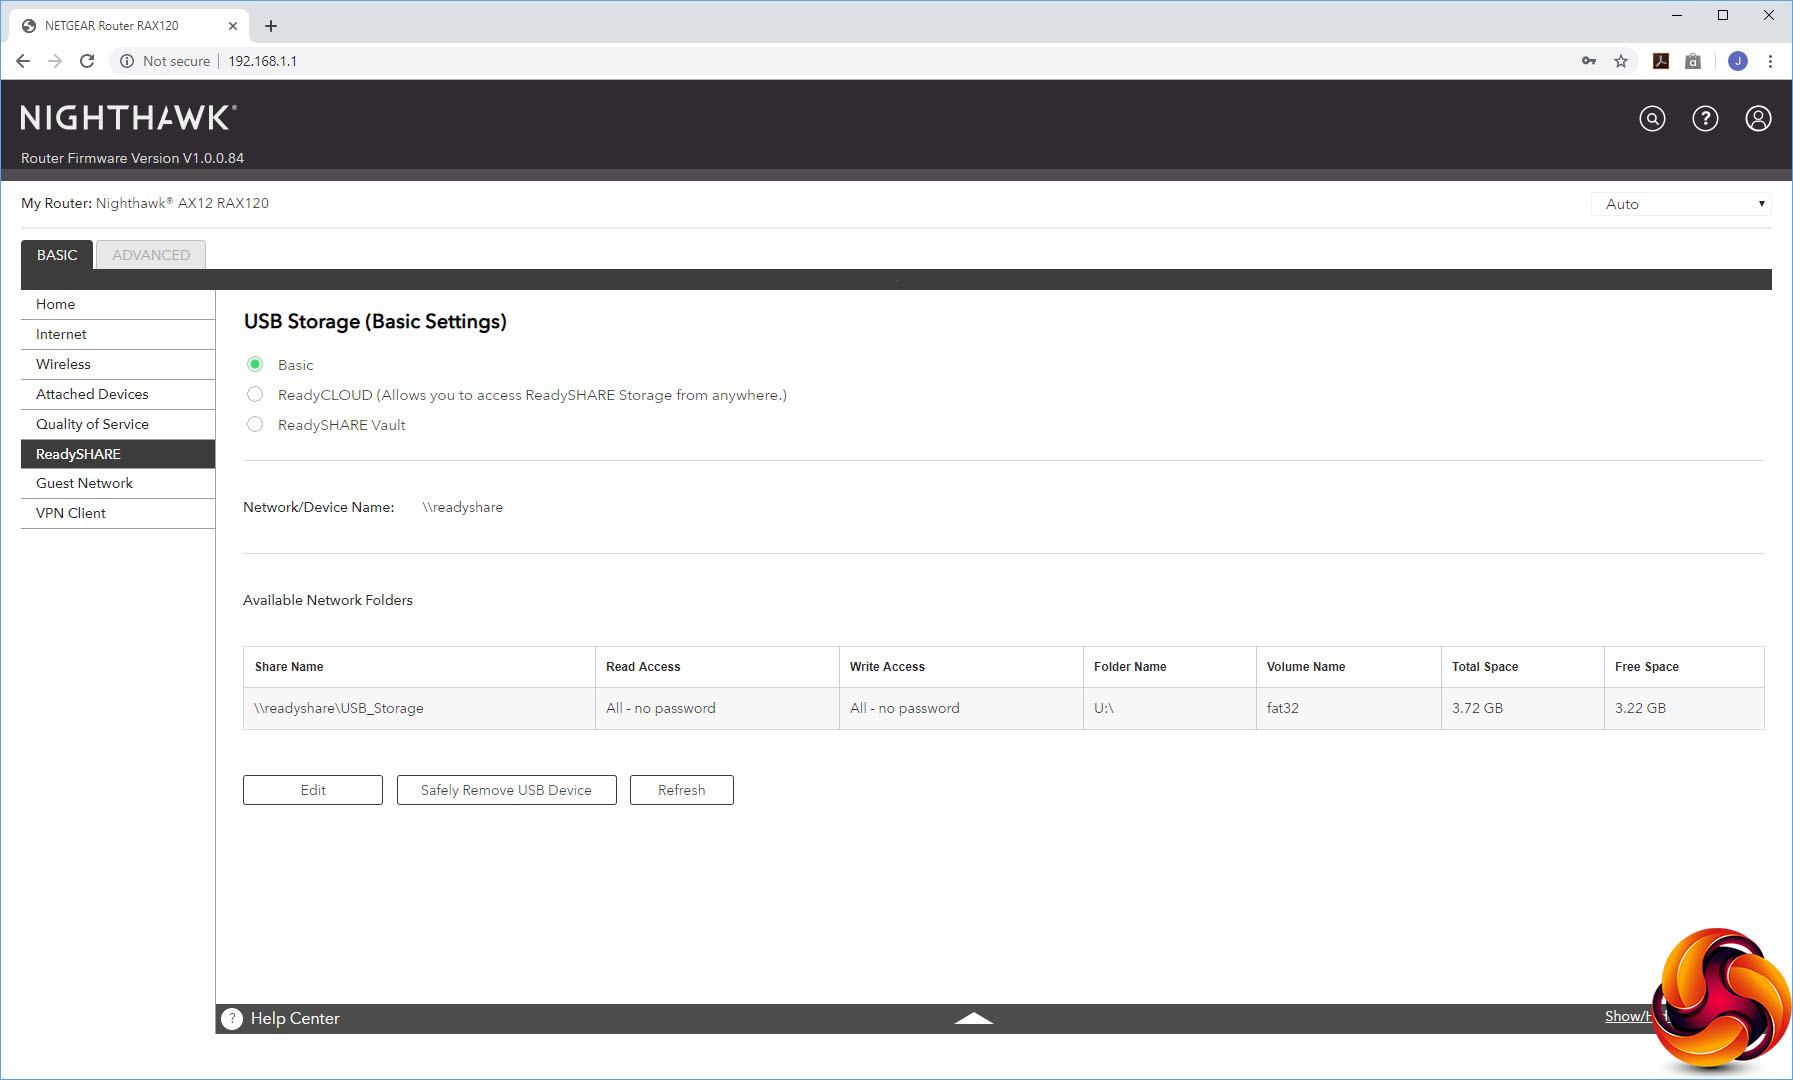Open the help question mark icon in header
1793x1080 pixels.
pos(1705,119)
